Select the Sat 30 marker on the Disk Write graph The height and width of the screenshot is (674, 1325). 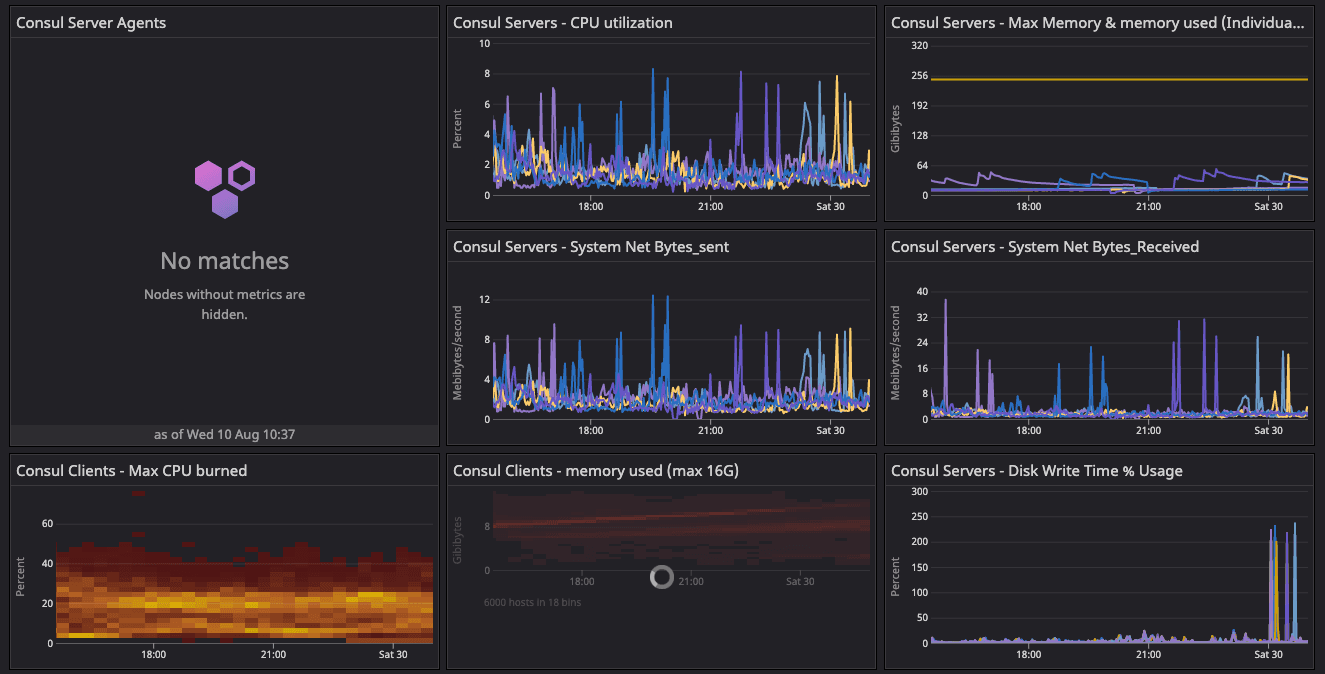tap(1268, 655)
